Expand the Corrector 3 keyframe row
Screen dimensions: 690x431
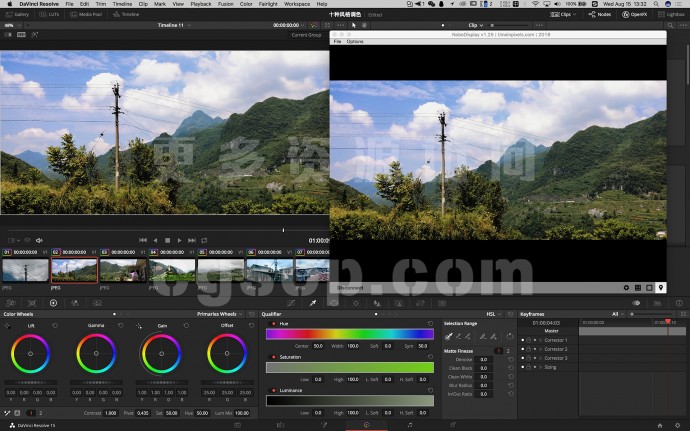pos(540,358)
